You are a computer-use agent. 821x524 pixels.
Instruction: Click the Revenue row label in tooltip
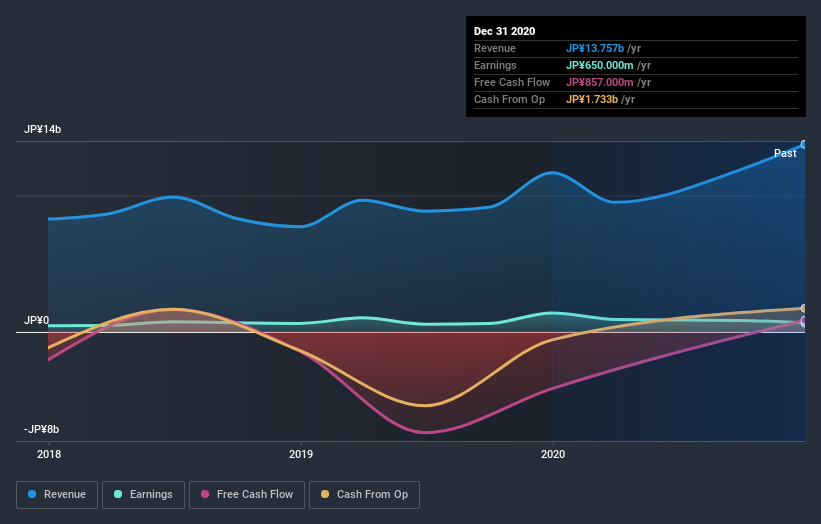click(495, 48)
